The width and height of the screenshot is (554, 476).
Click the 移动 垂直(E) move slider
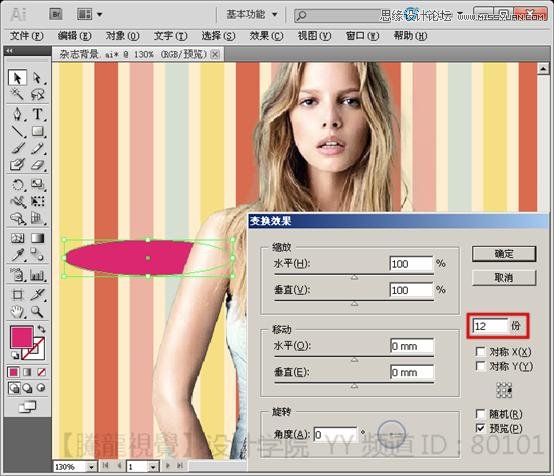pyautogui.click(x=354, y=385)
